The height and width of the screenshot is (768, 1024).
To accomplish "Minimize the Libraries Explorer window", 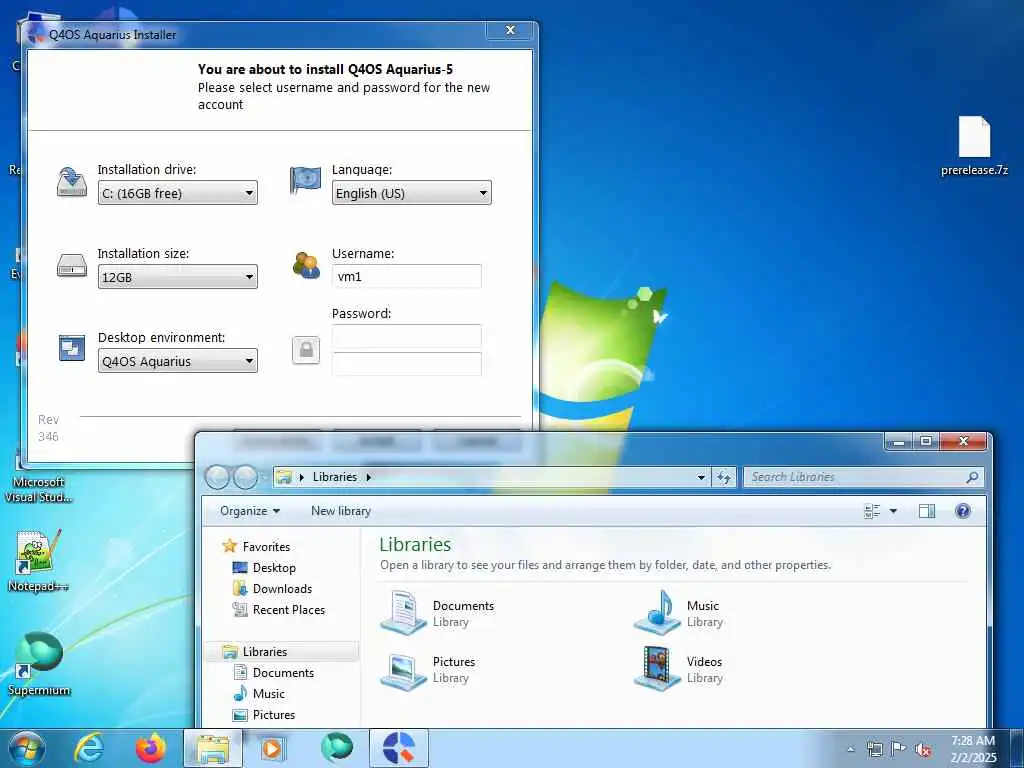I will pyautogui.click(x=899, y=441).
